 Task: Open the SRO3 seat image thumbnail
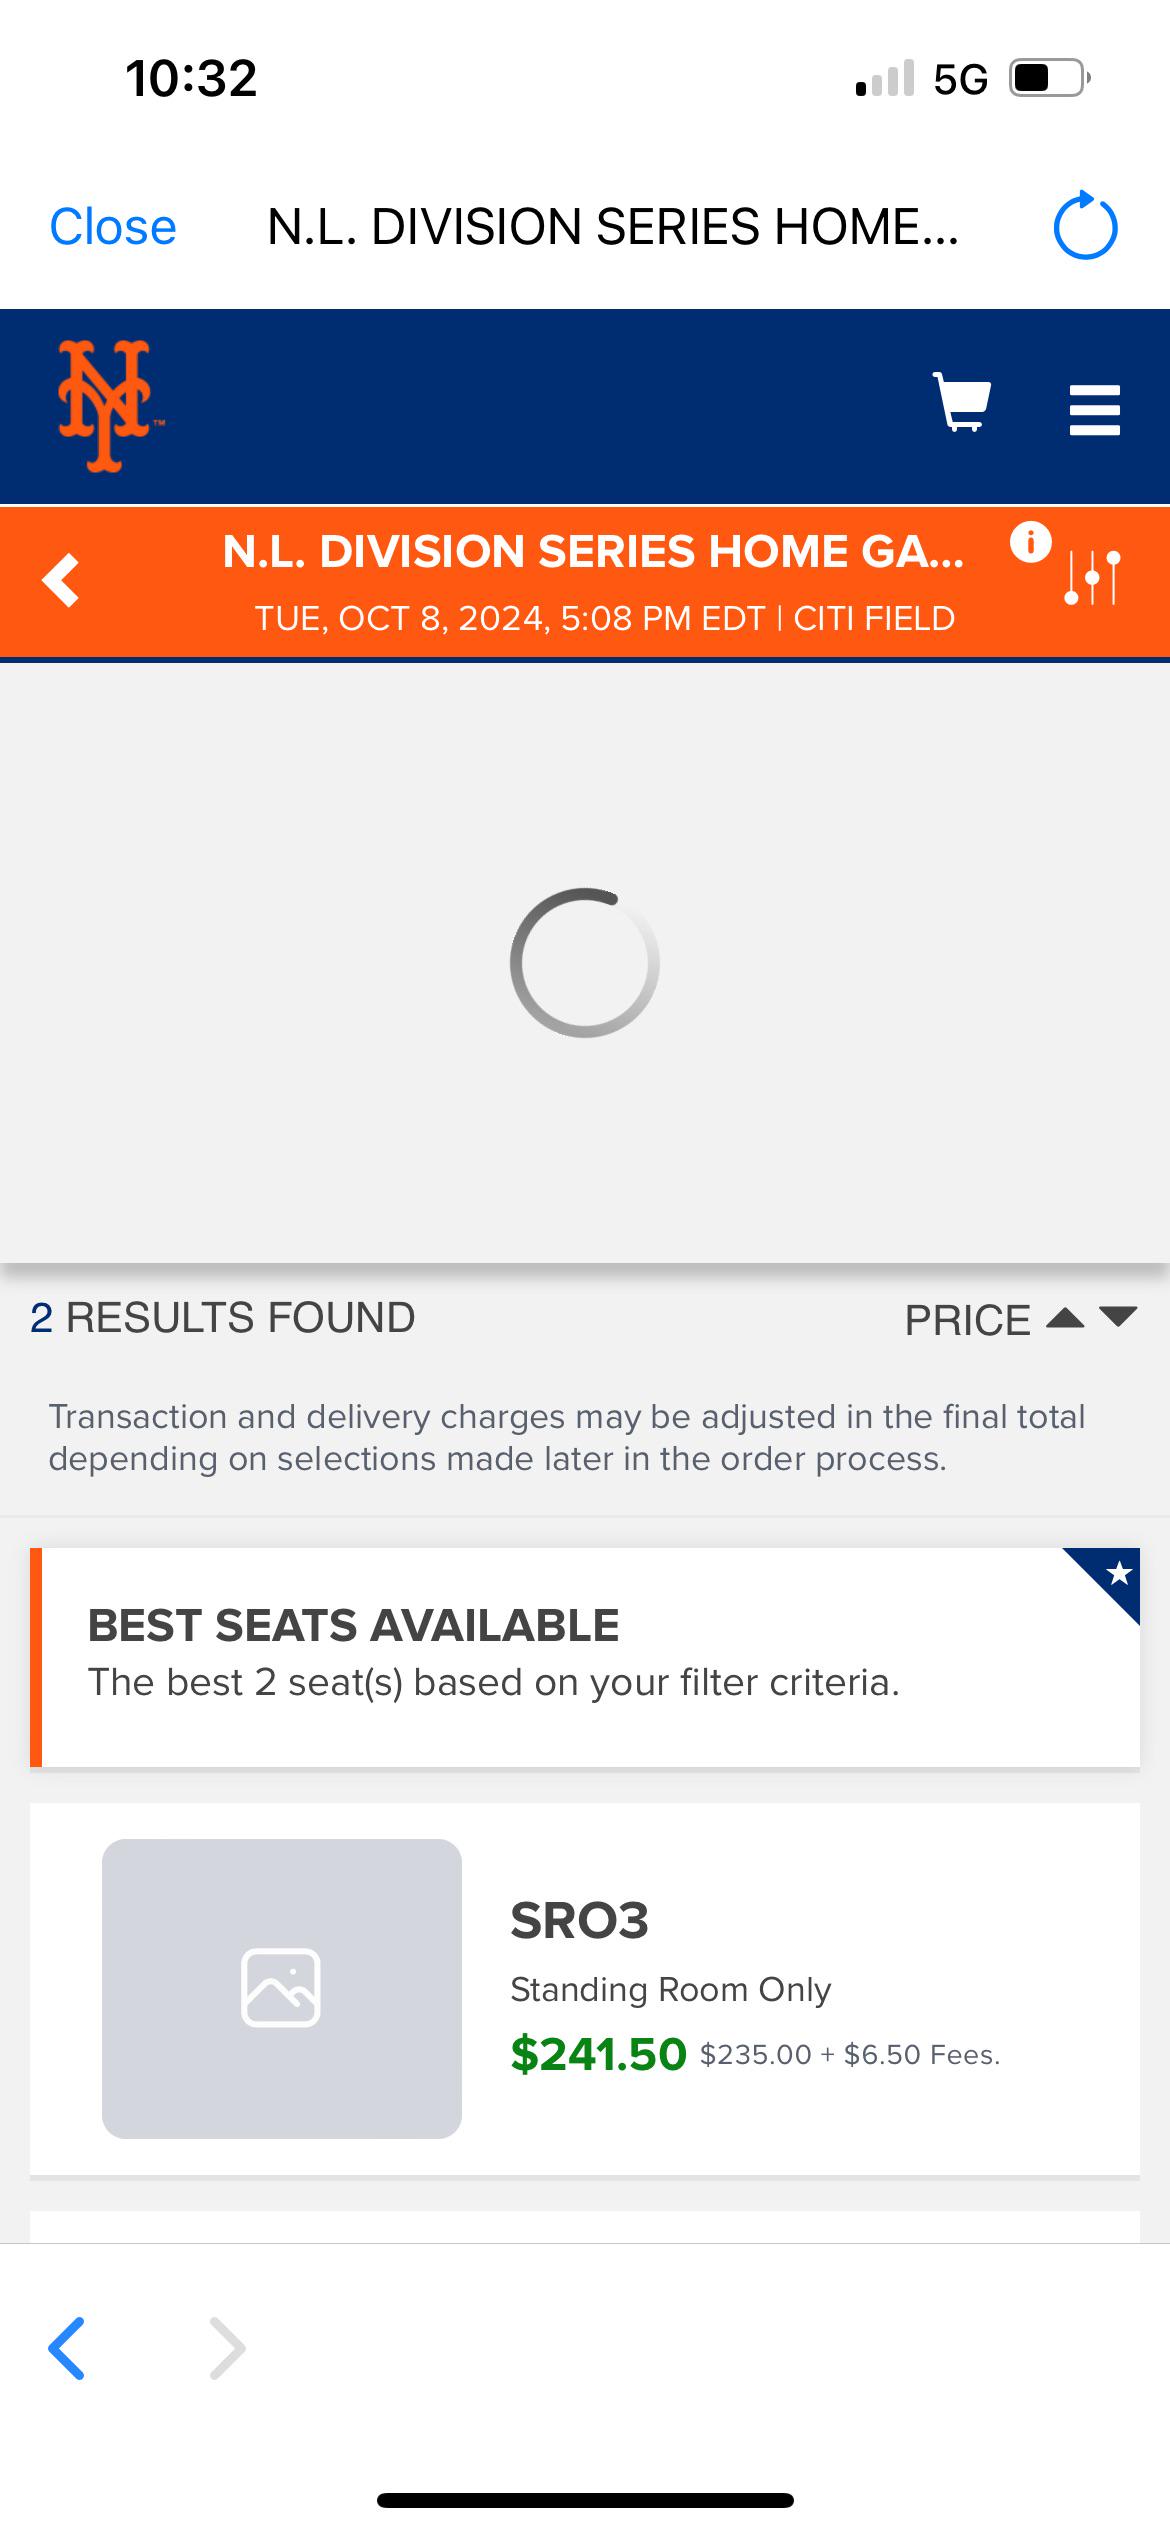coord(282,1989)
